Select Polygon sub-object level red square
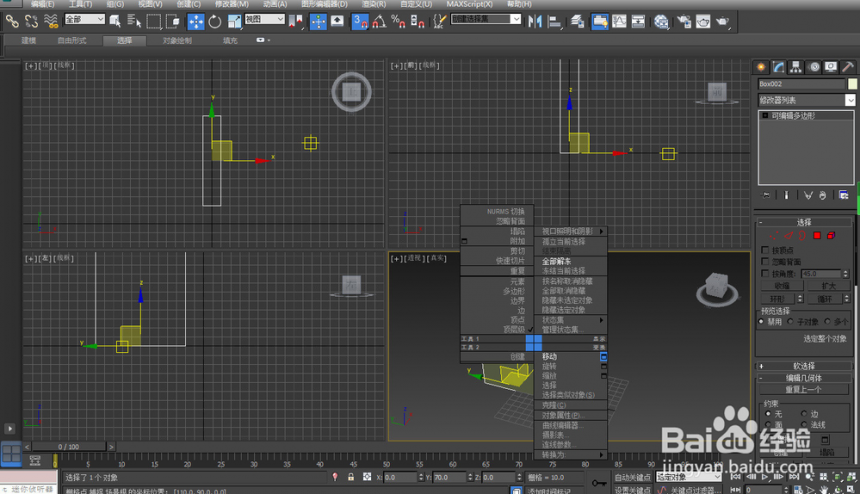The image size is (860, 494). tap(817, 236)
